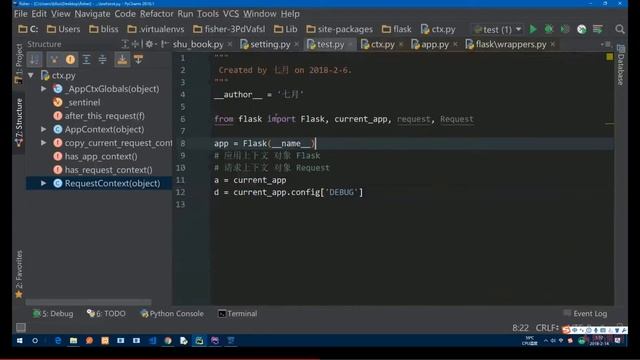This screenshot has height=360, width=640.
Task: Click the tool windows quick-access icon
Action: (x=20, y=327)
